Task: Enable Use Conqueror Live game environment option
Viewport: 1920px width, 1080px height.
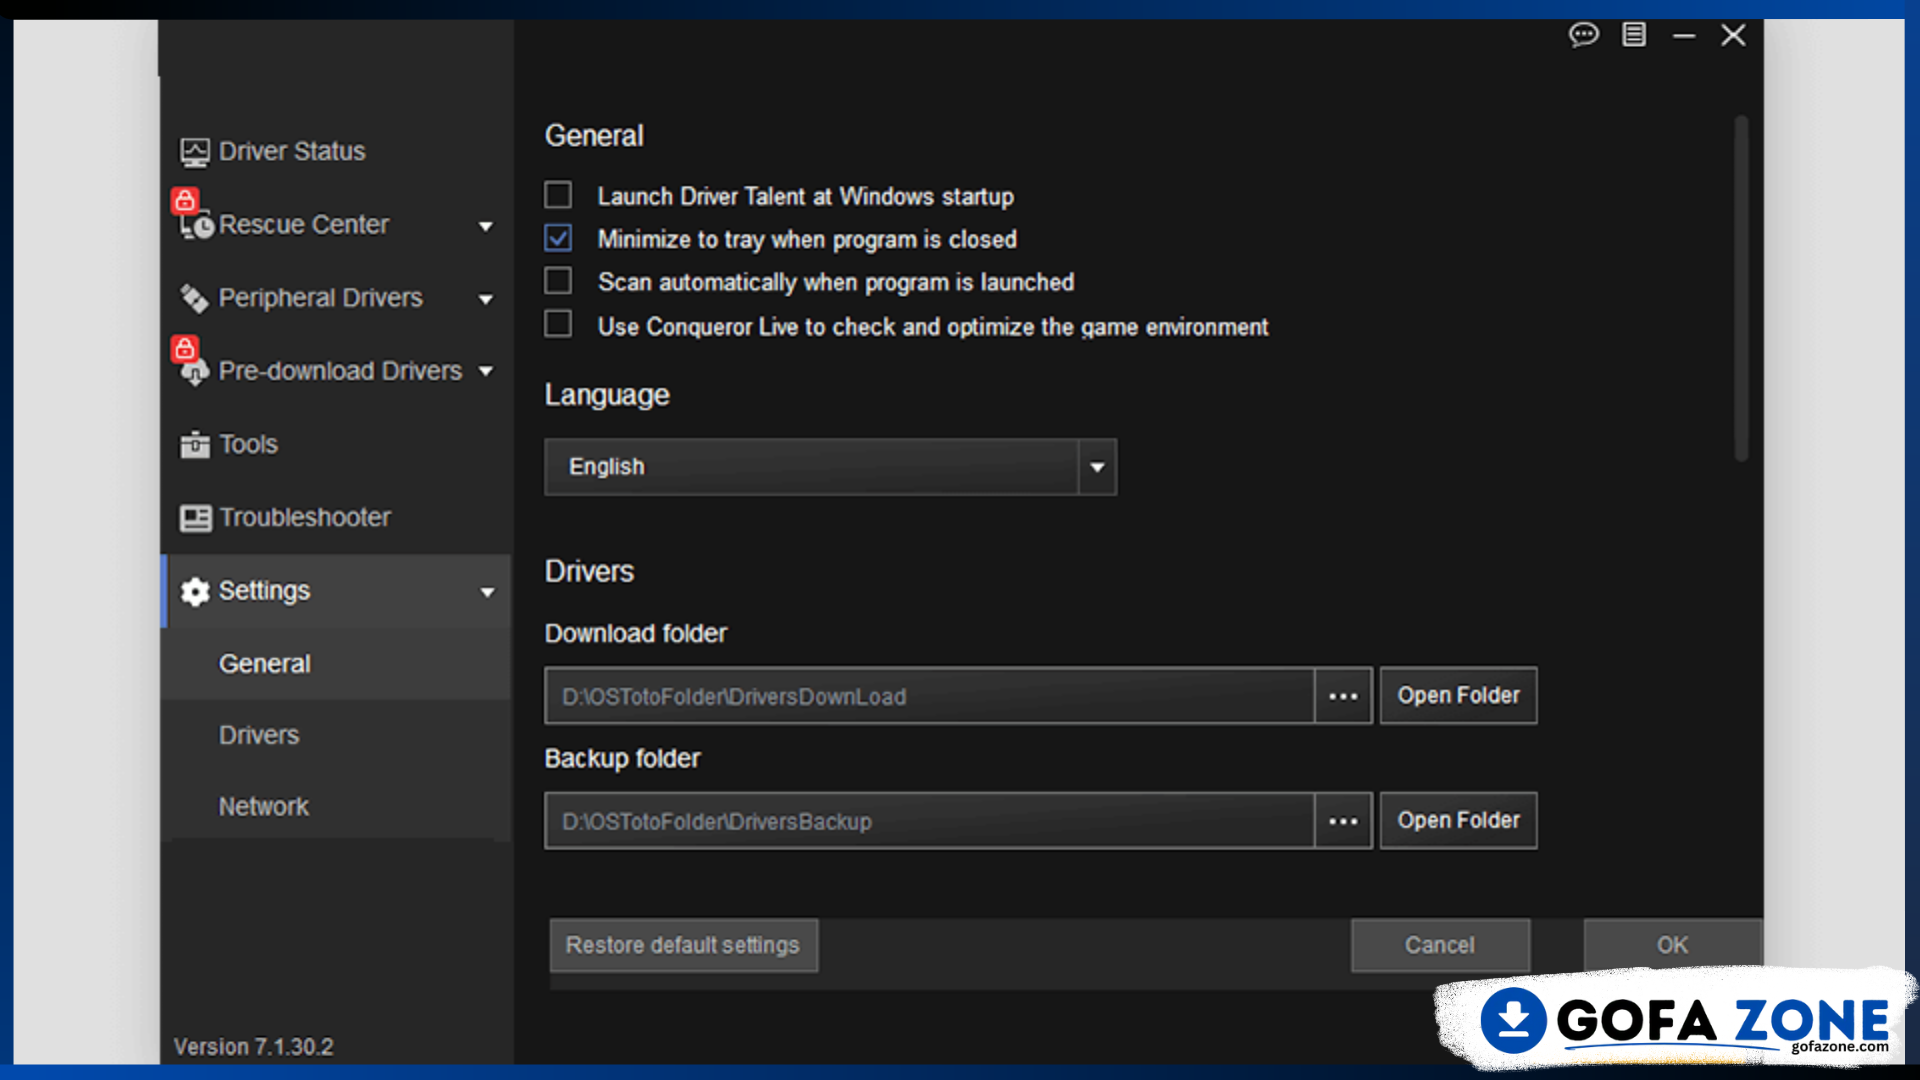Action: point(558,324)
